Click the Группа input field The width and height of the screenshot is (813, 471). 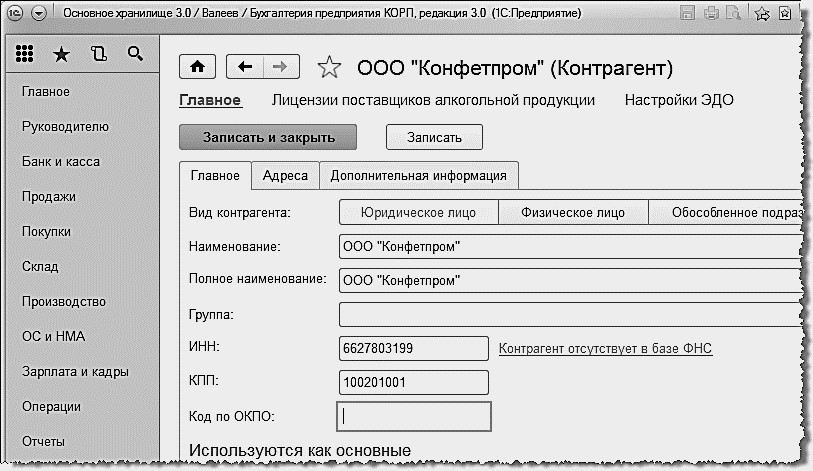click(x=570, y=314)
